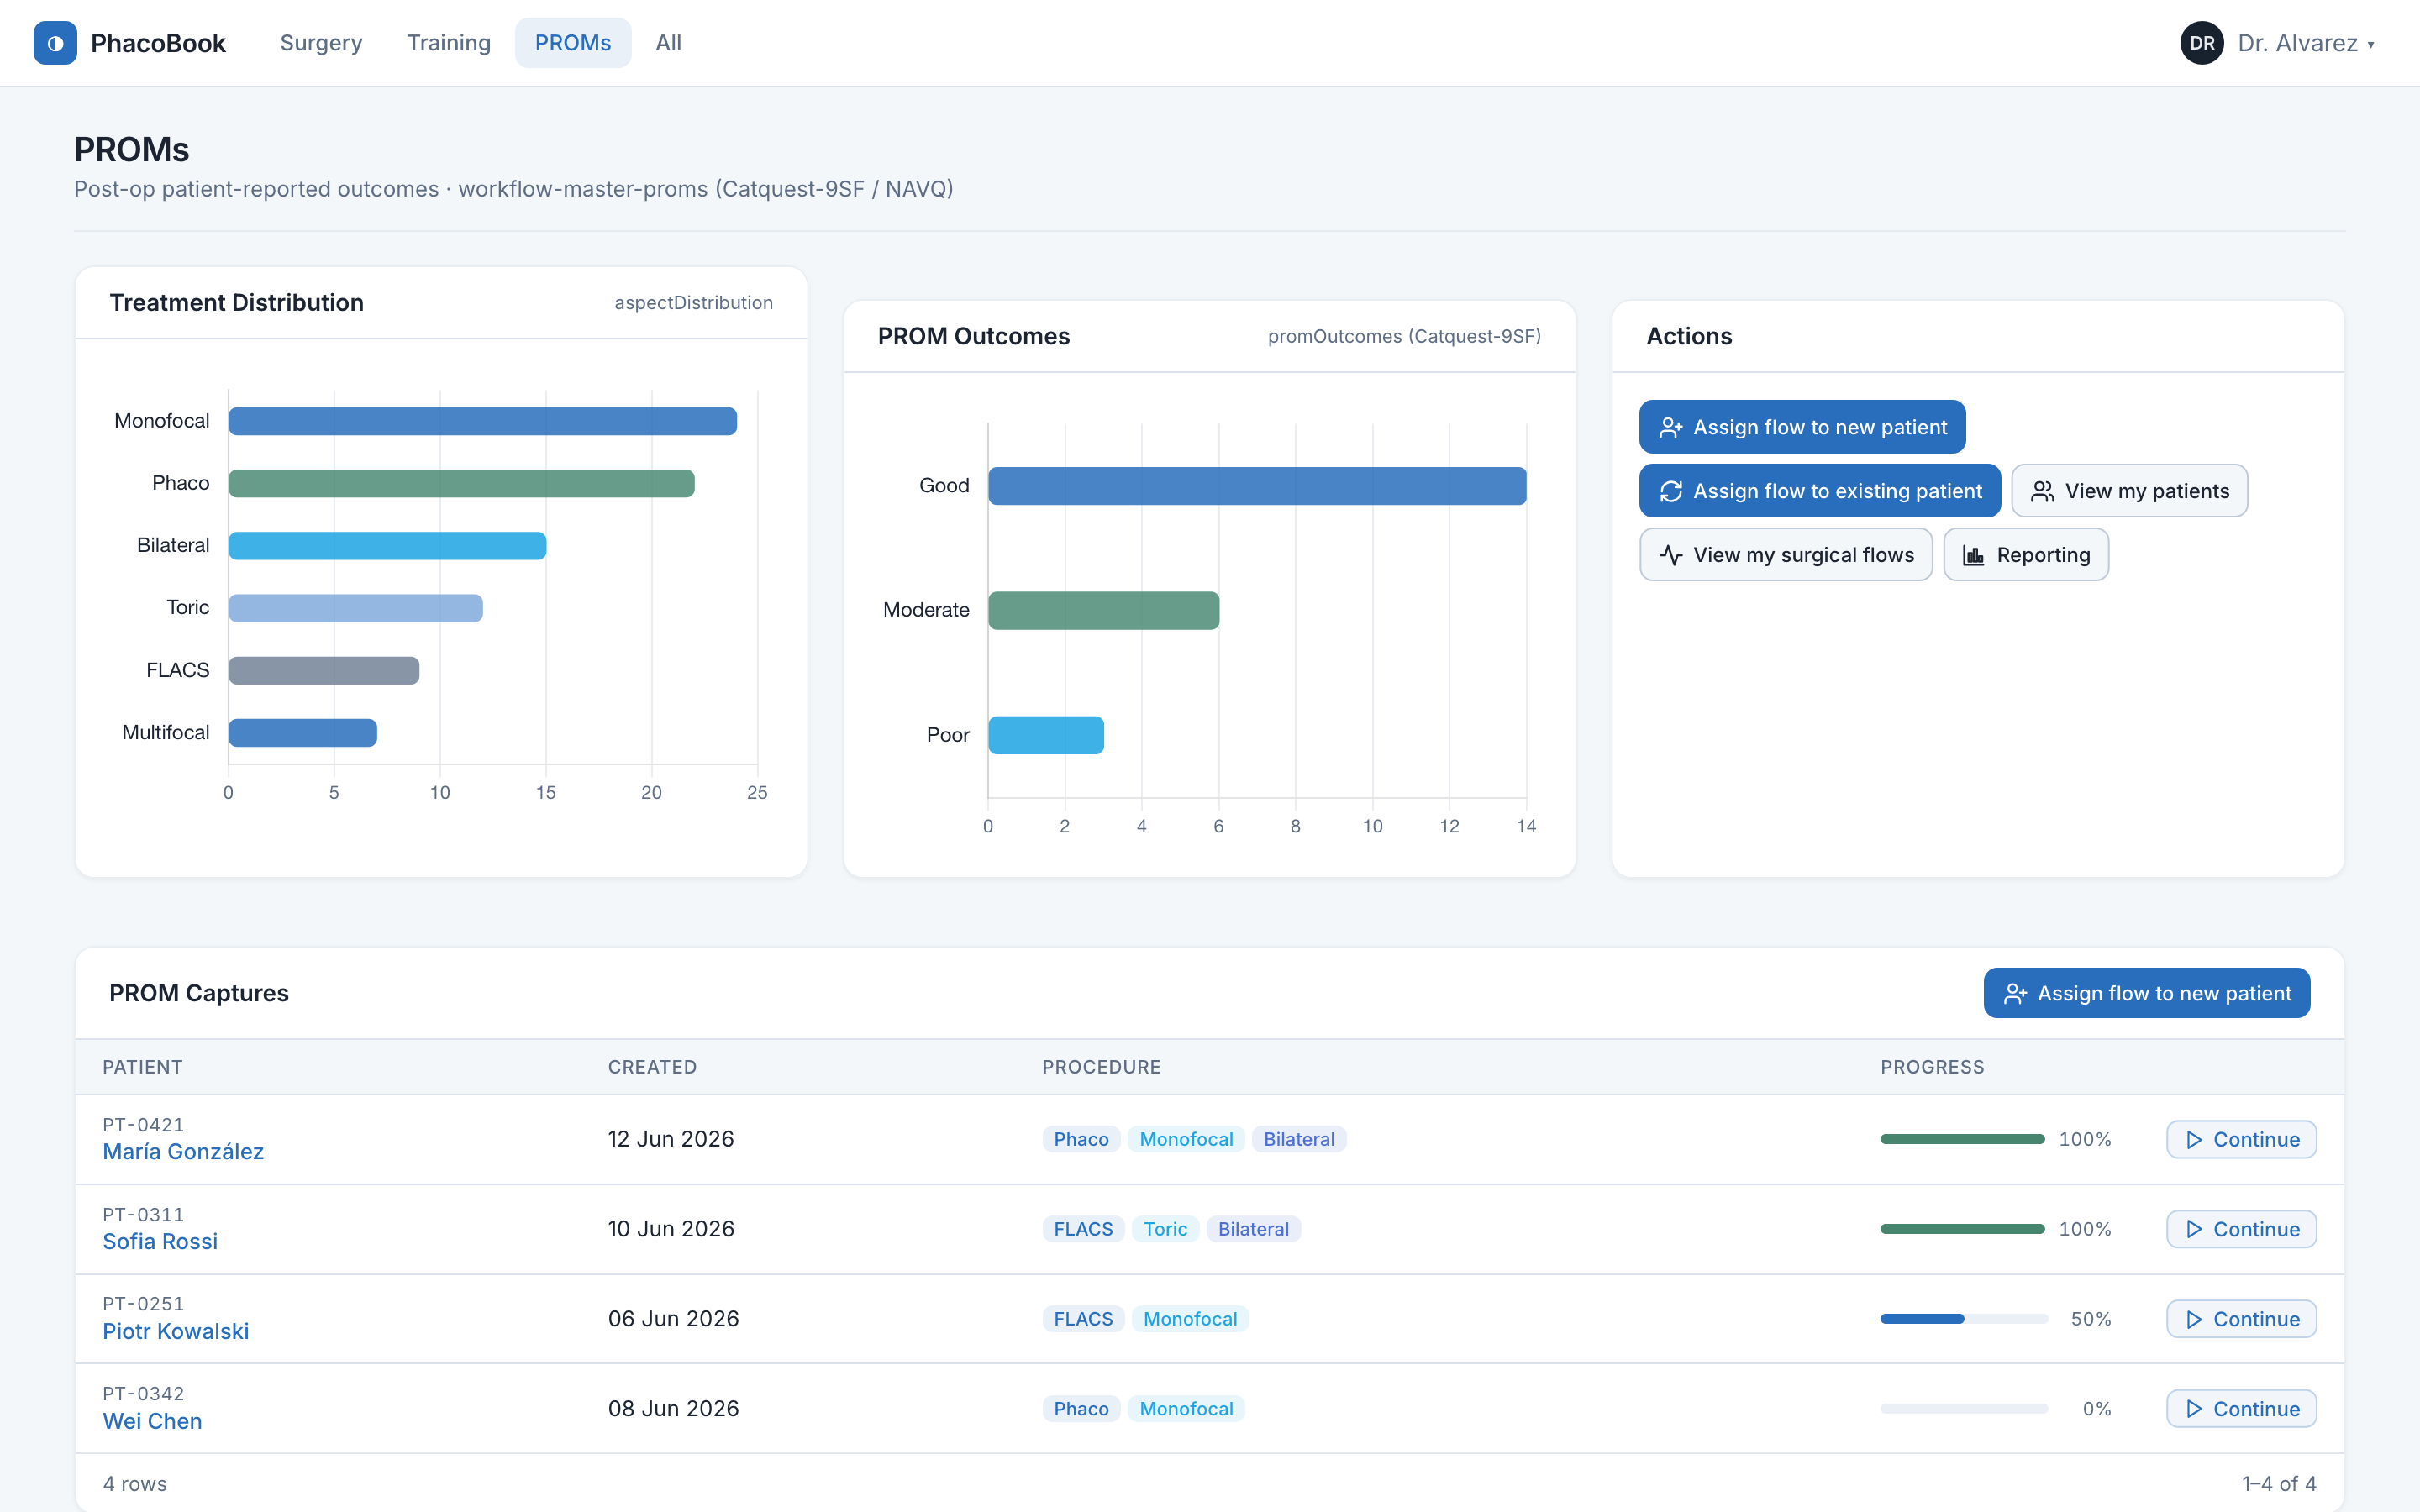Click the activity pulse icon on surgical flows
This screenshot has width=2420, height=1512.
coord(1670,555)
